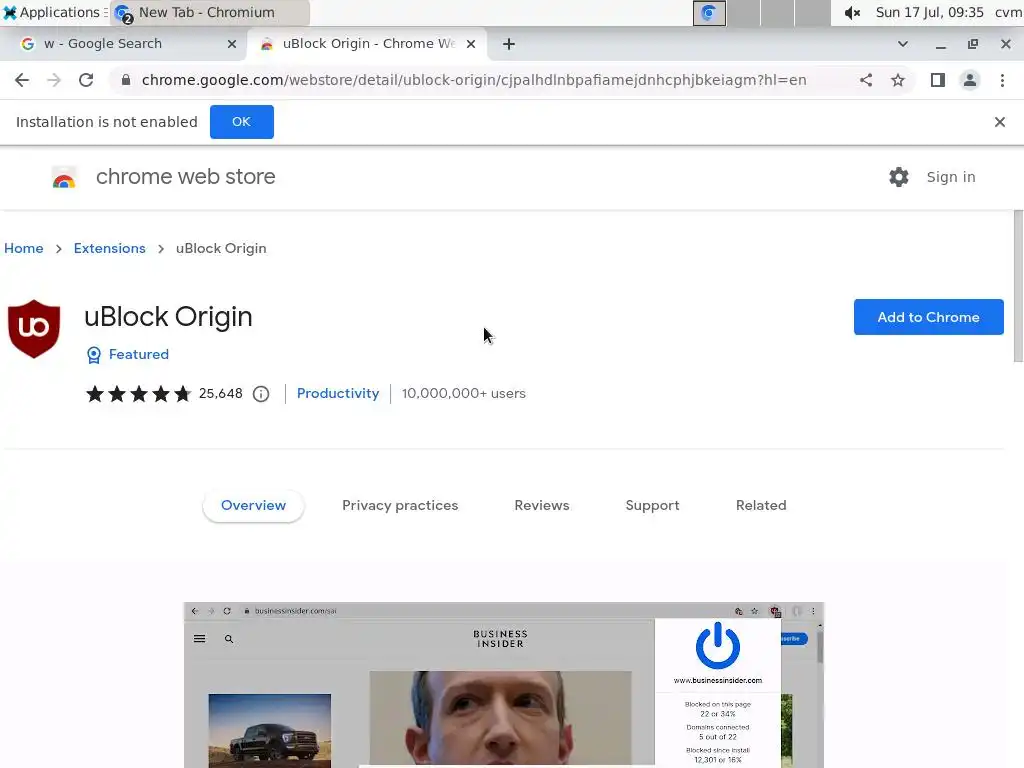Click the date and time clock in panel
Image resolution: width=1024 pixels, height=768 pixels.
929,12
